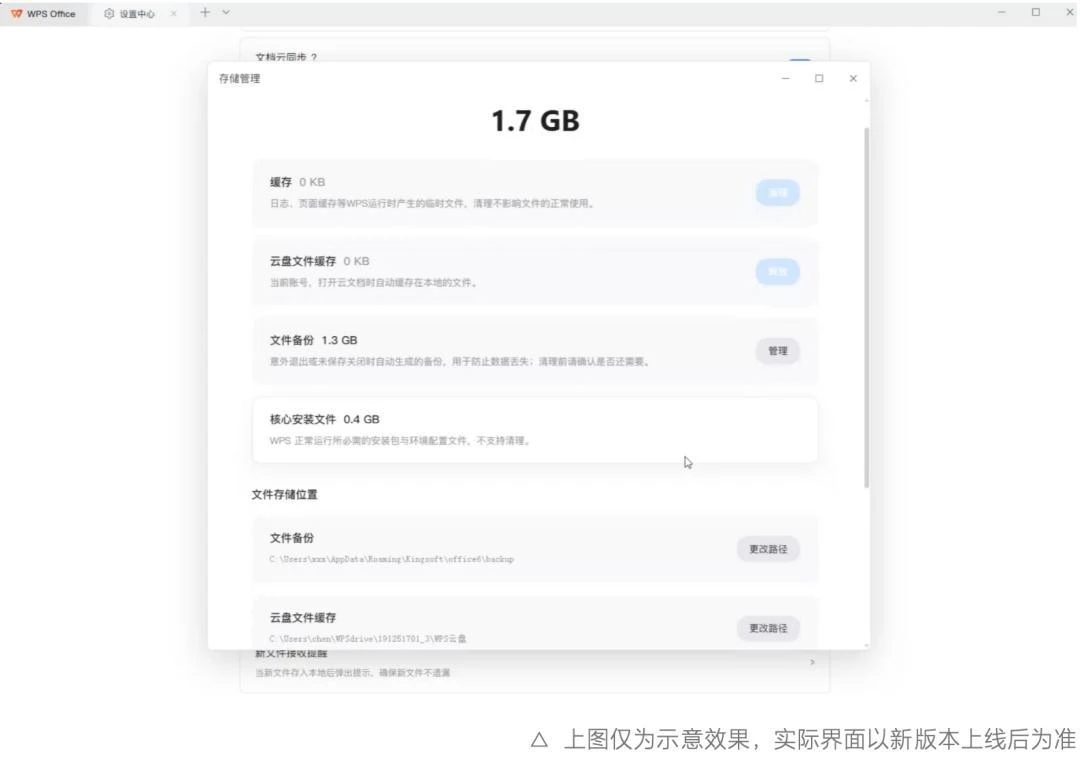Click the blue button in 缓存 0 KB row
The width and height of the screenshot is (1080, 769).
tap(778, 193)
